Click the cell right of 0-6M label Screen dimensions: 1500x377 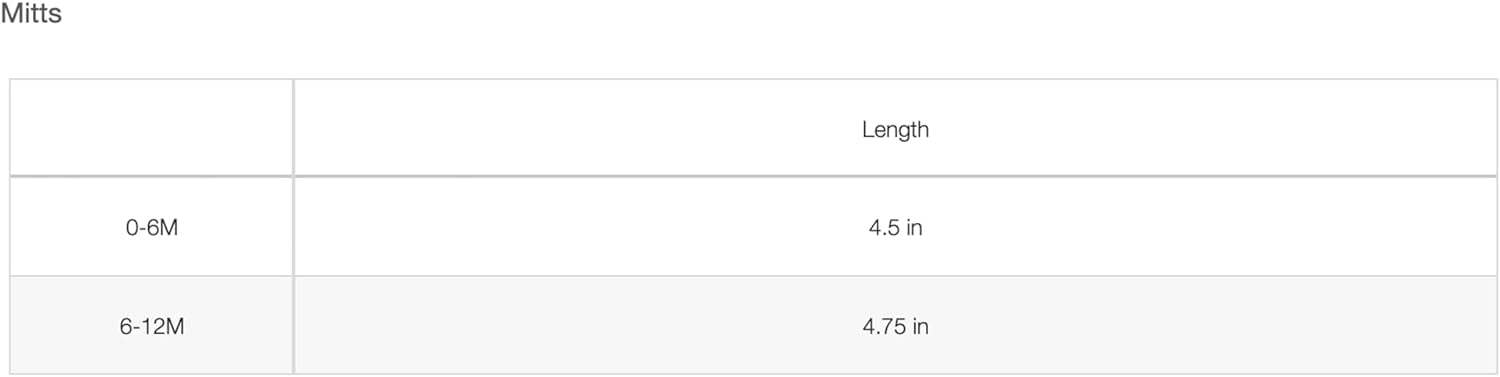point(895,227)
